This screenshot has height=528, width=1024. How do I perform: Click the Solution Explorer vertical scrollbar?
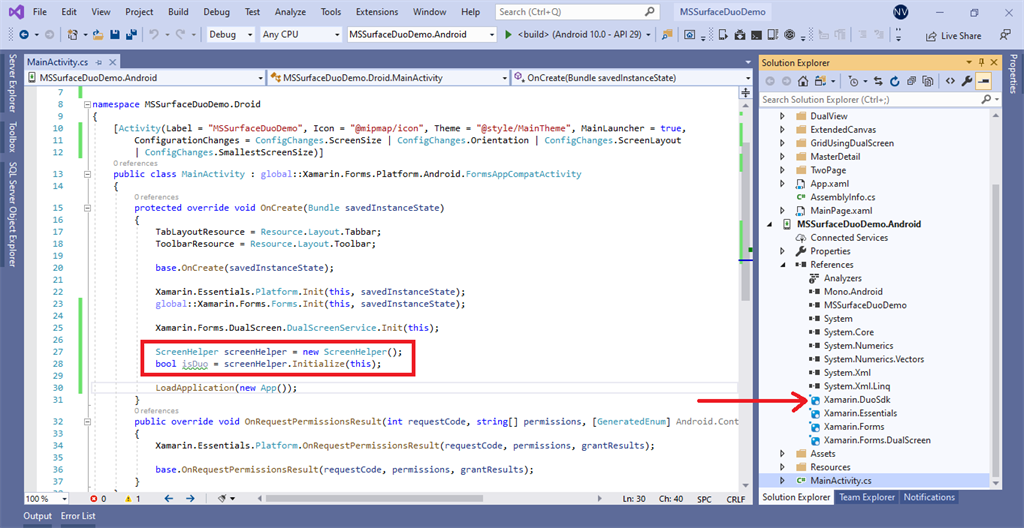pos(995,329)
